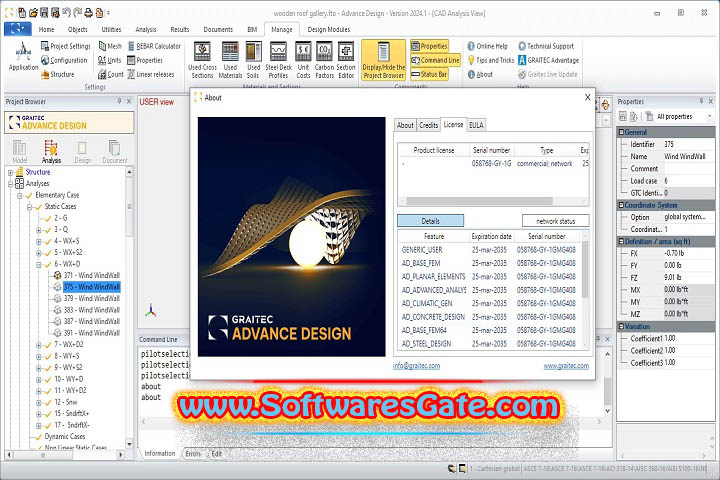Screen dimensions: 720x480
Task: Open the Design Modules ribbon tab
Action: 329,29
